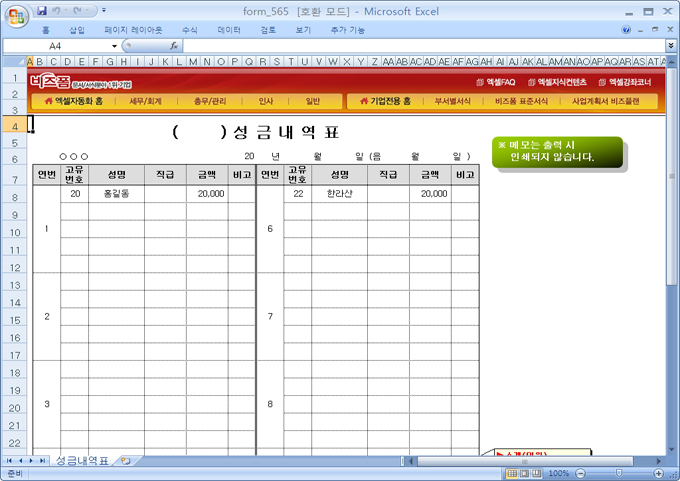Select the 20,000 amount for 한라산

(x=430, y=194)
